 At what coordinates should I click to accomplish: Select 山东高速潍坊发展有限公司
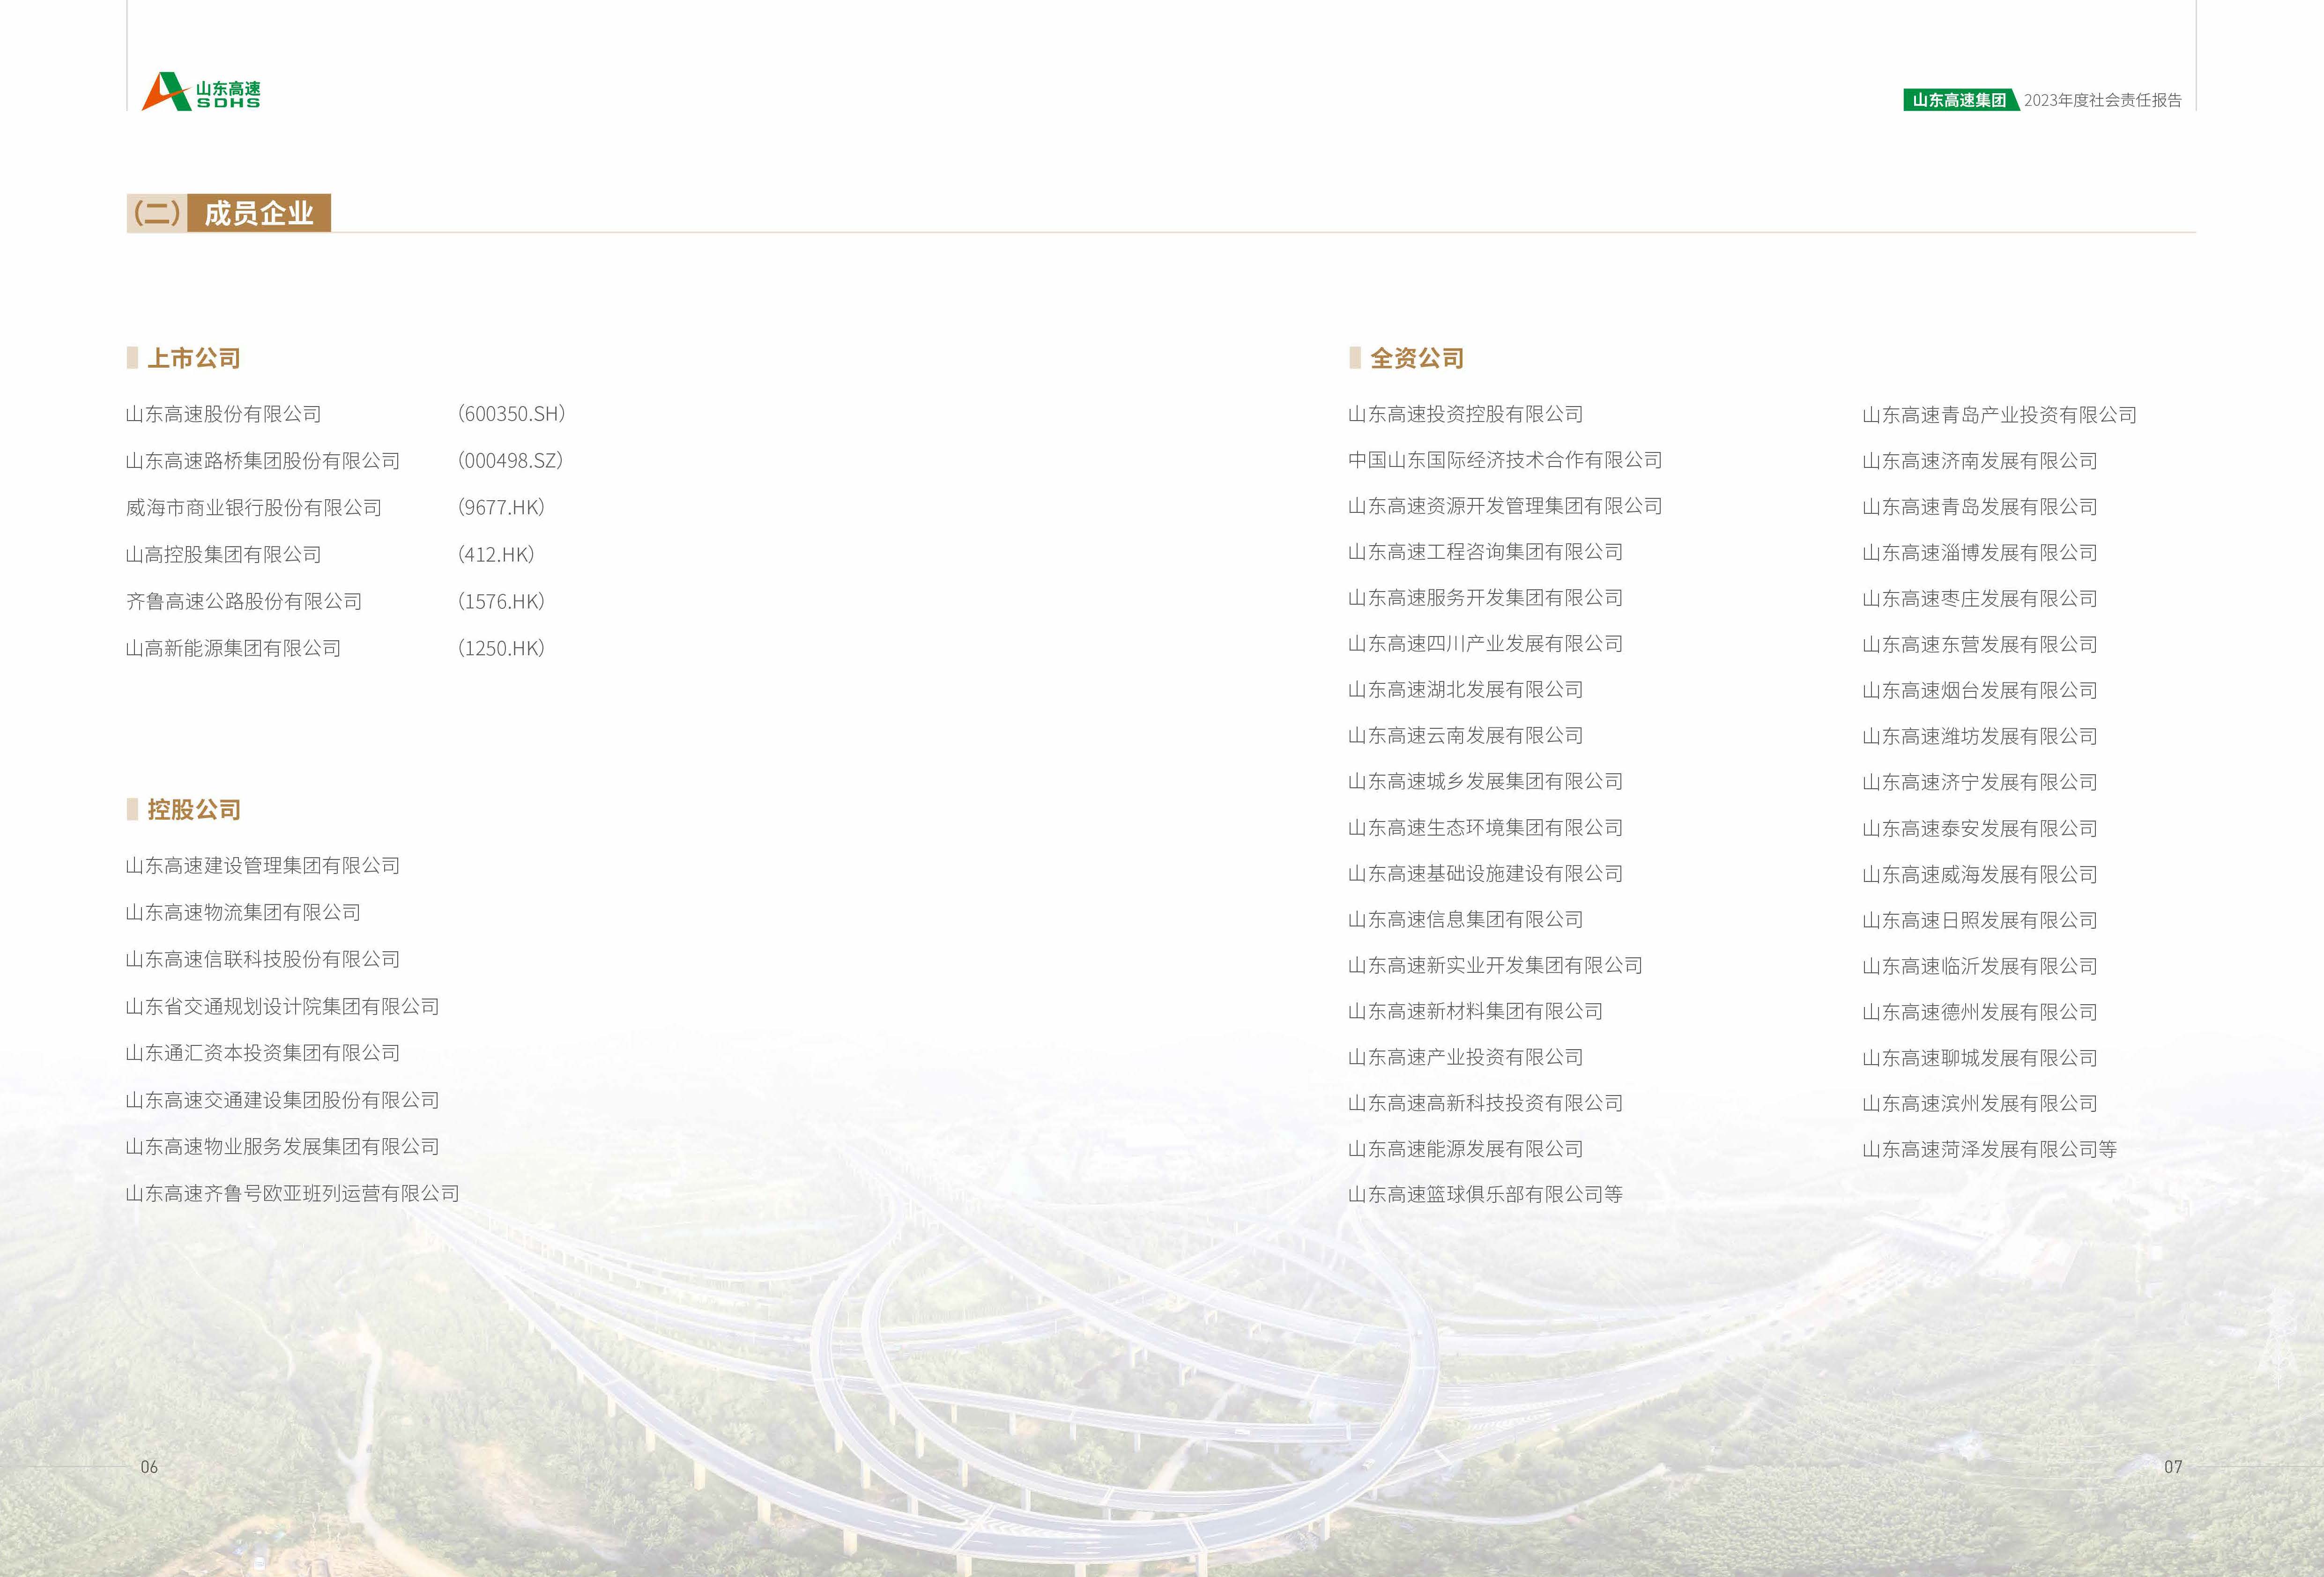coord(1980,737)
